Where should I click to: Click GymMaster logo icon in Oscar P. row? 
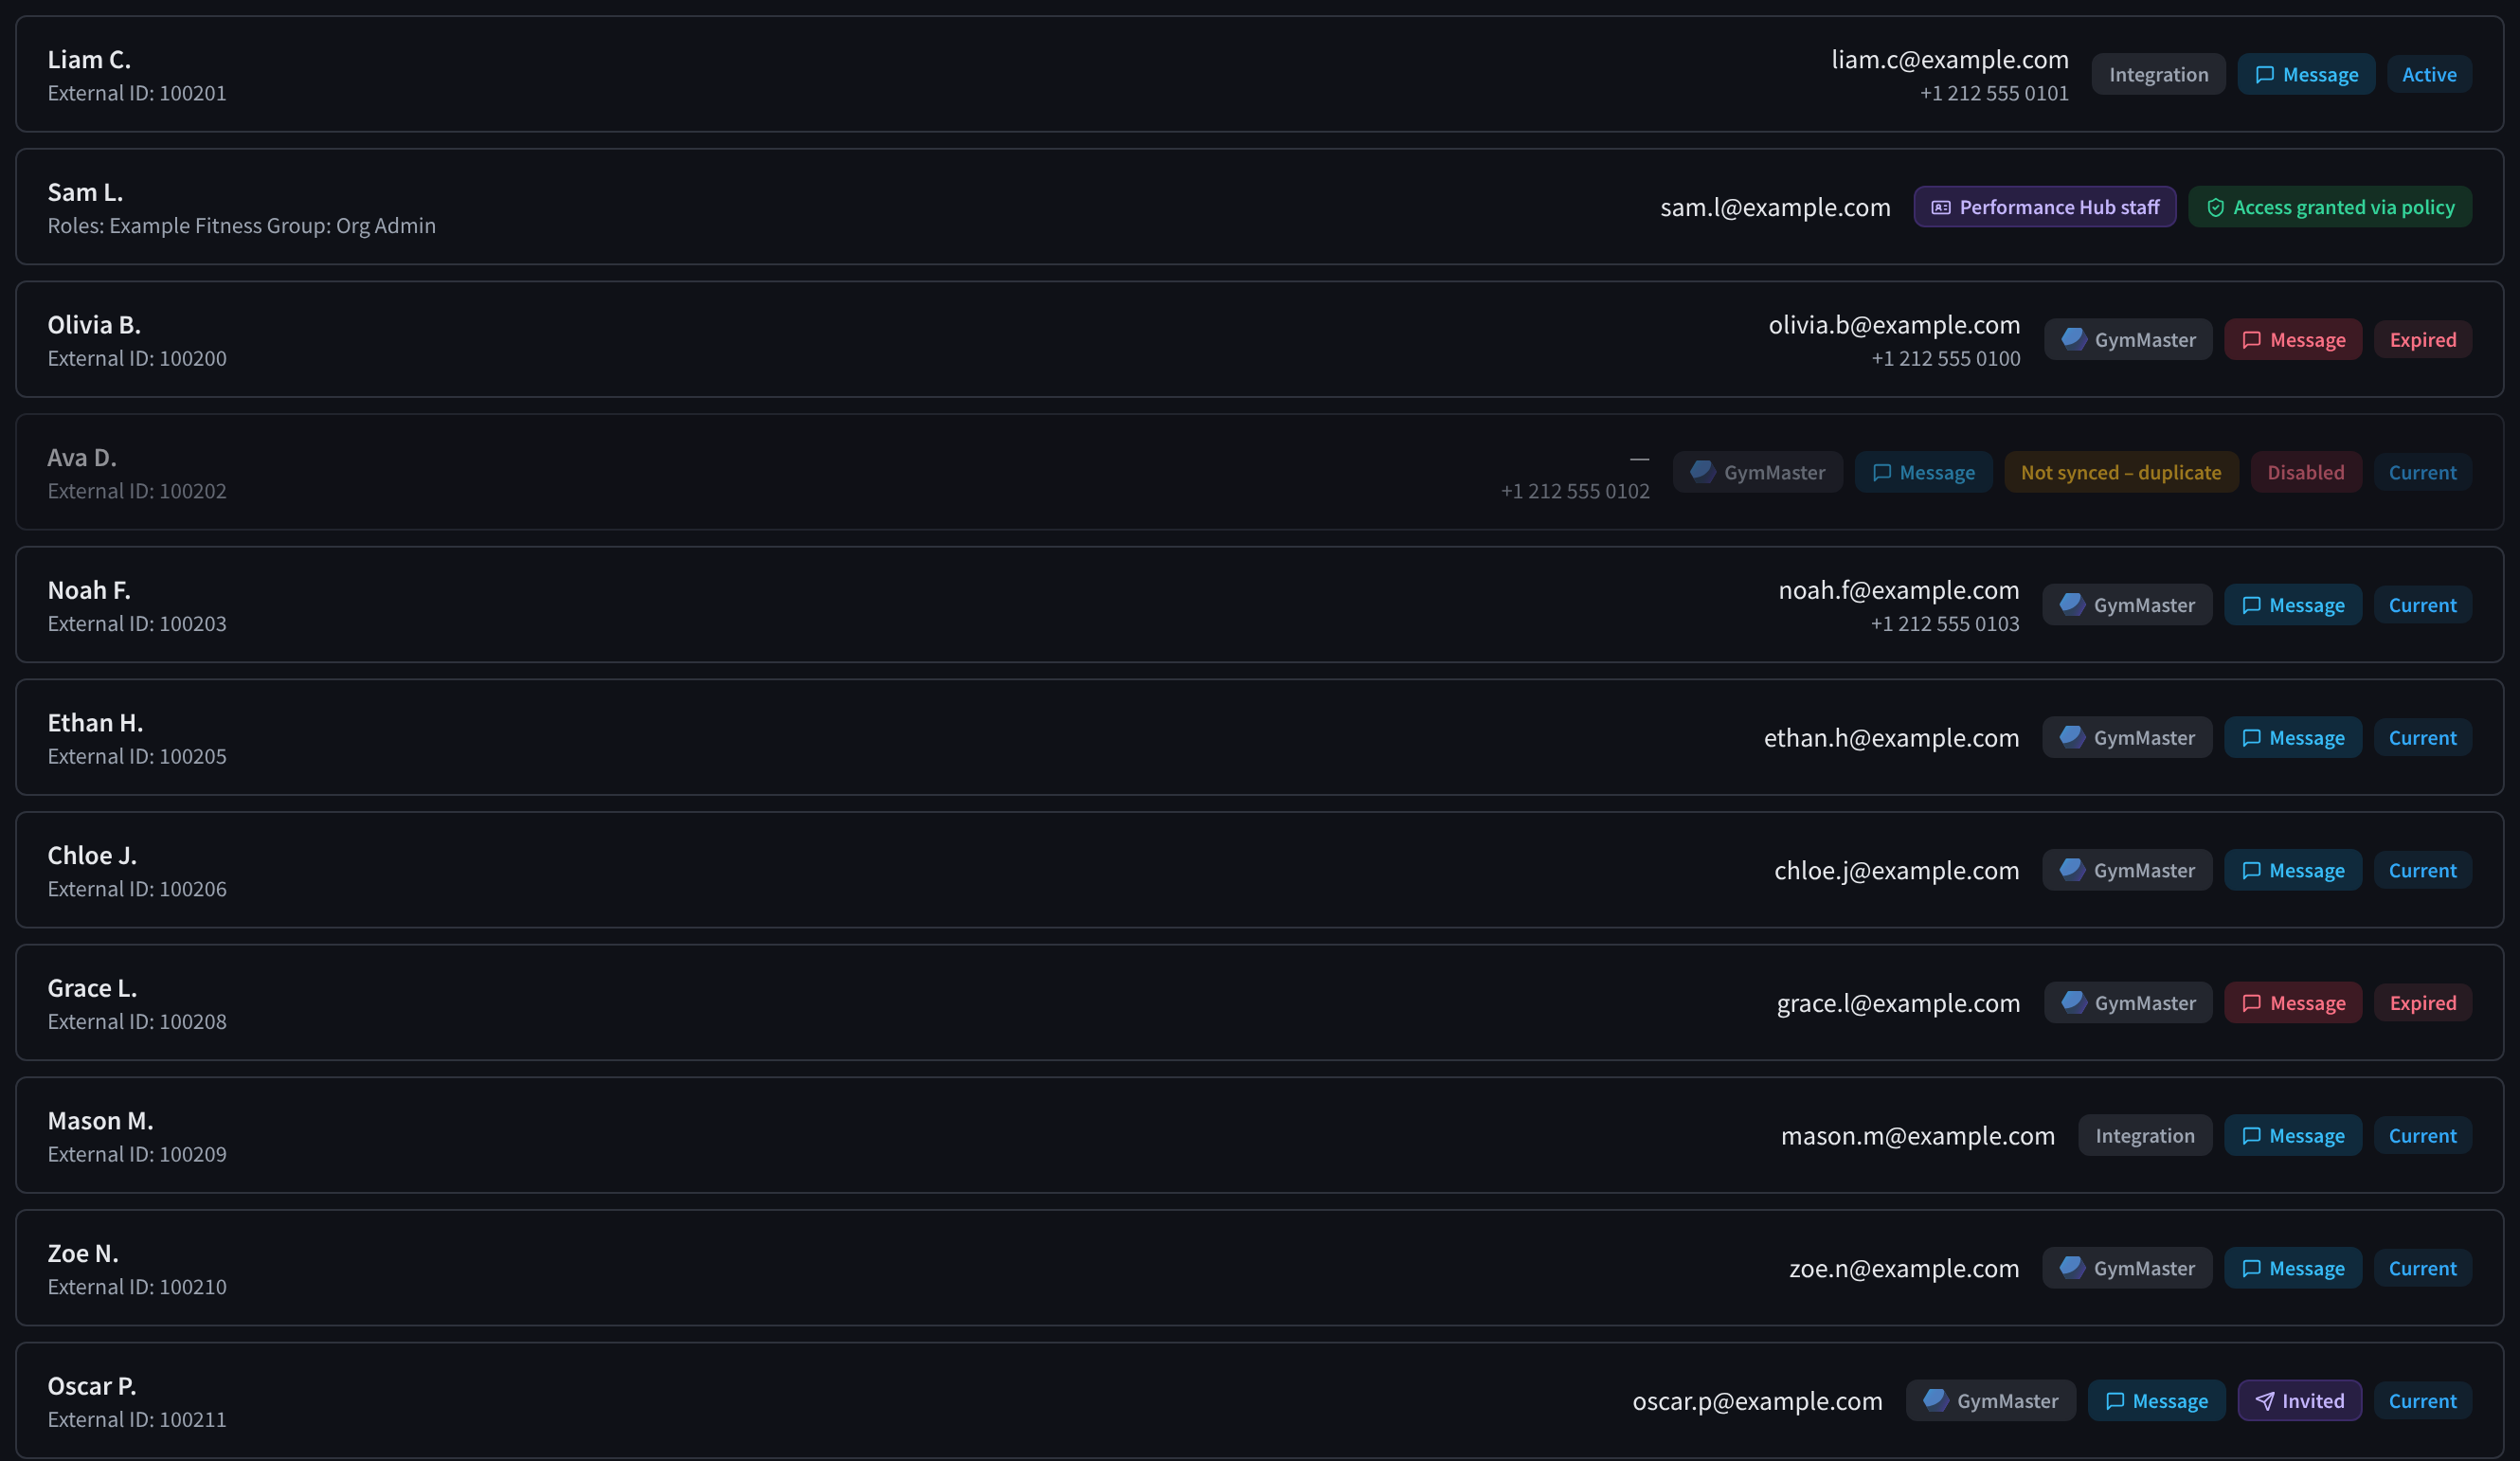(x=1935, y=1400)
